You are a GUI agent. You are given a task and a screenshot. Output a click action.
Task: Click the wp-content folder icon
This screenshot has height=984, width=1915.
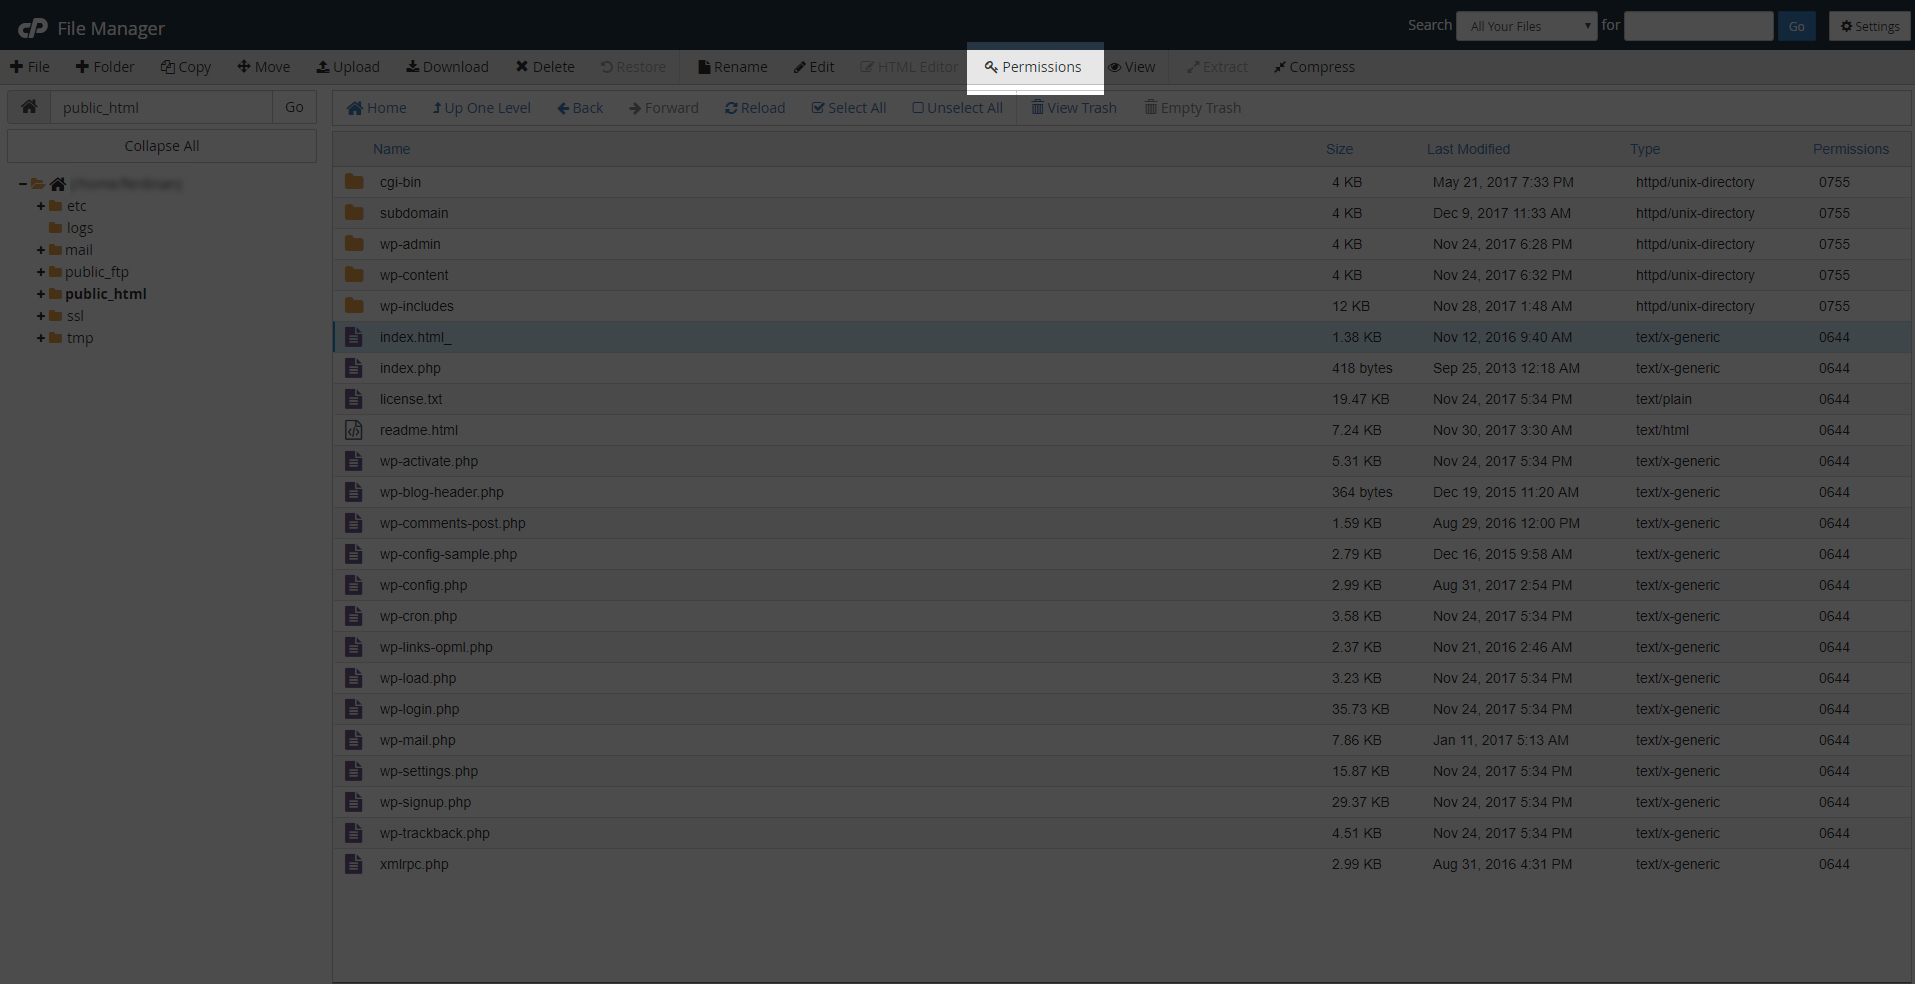tap(354, 275)
